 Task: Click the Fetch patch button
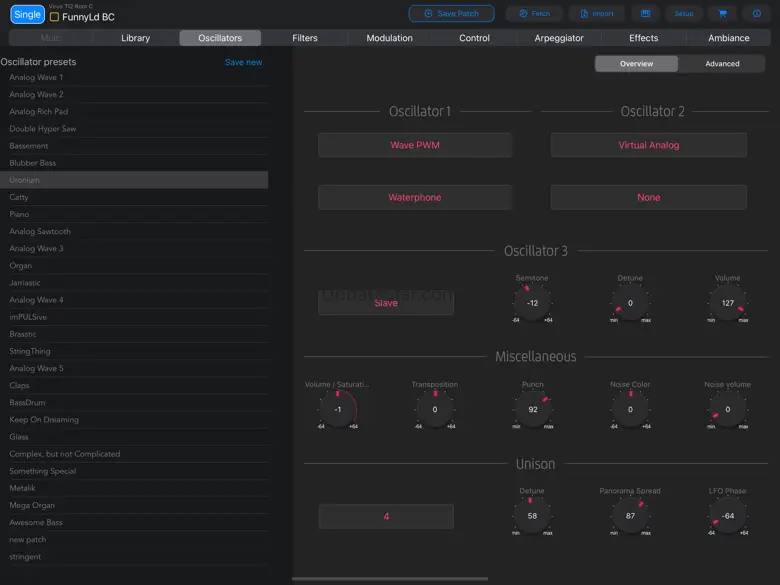pos(534,14)
